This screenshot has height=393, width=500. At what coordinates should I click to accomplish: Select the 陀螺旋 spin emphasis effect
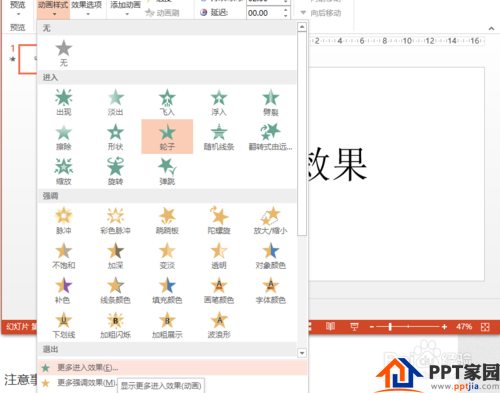(219, 220)
